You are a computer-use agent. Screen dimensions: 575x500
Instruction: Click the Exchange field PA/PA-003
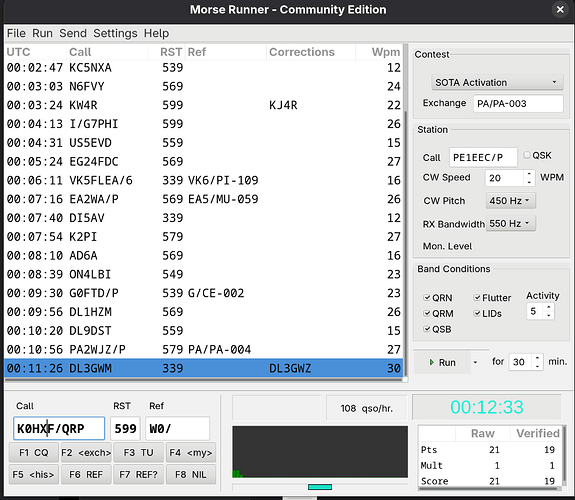click(518, 103)
